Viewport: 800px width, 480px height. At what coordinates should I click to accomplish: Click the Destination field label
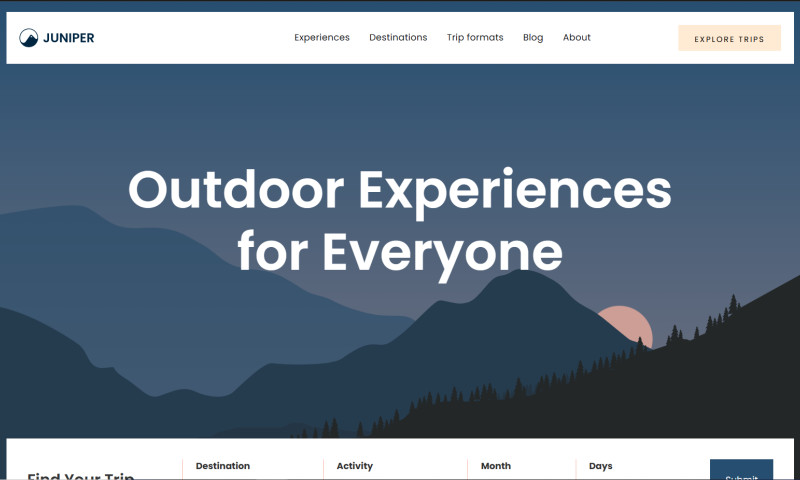223,466
